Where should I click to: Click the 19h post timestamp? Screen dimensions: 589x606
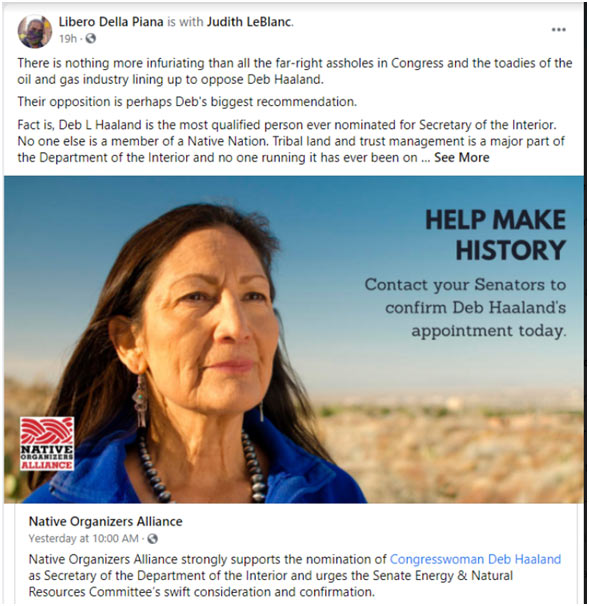[68, 39]
